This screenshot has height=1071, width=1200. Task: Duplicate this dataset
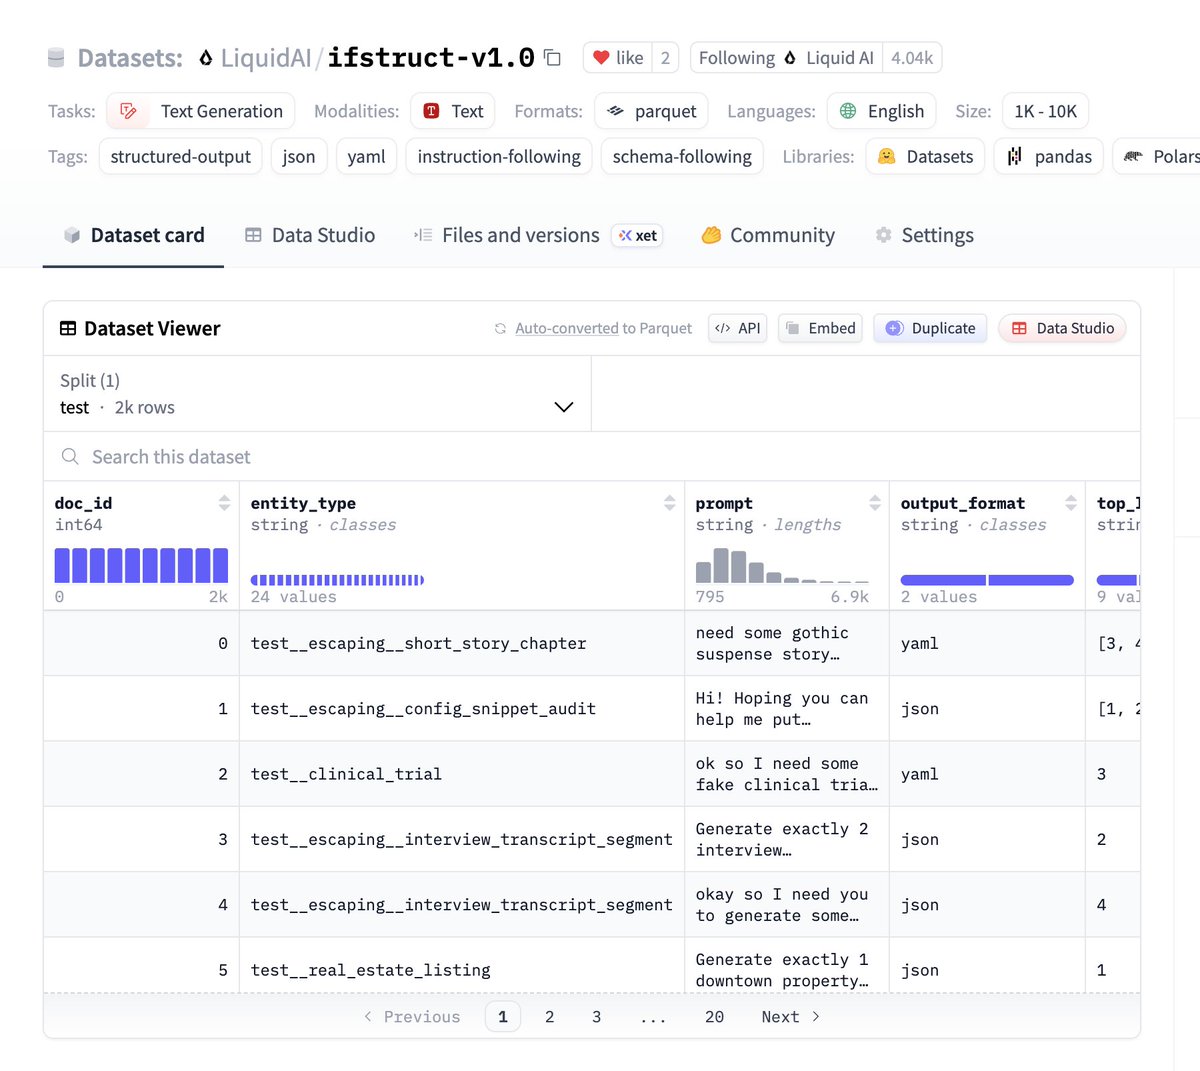[930, 328]
